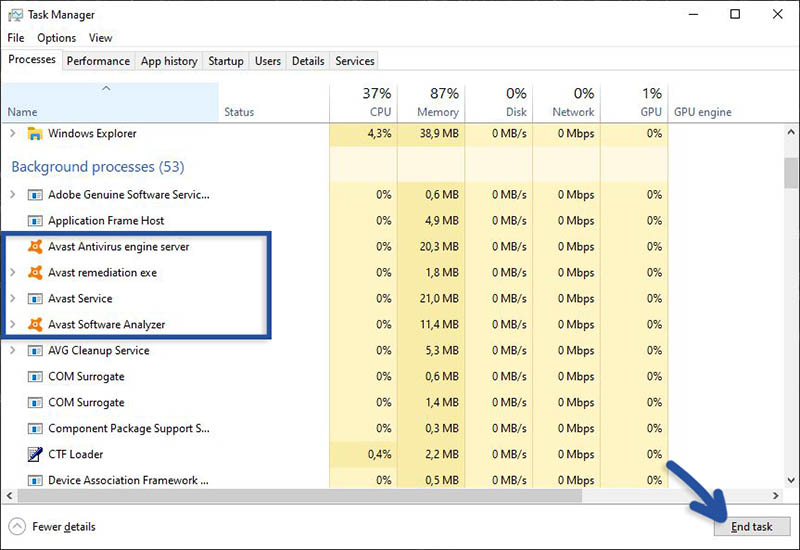The height and width of the screenshot is (550, 800).
Task: Click the AVG Cleanup Service icon
Action: 35,351
